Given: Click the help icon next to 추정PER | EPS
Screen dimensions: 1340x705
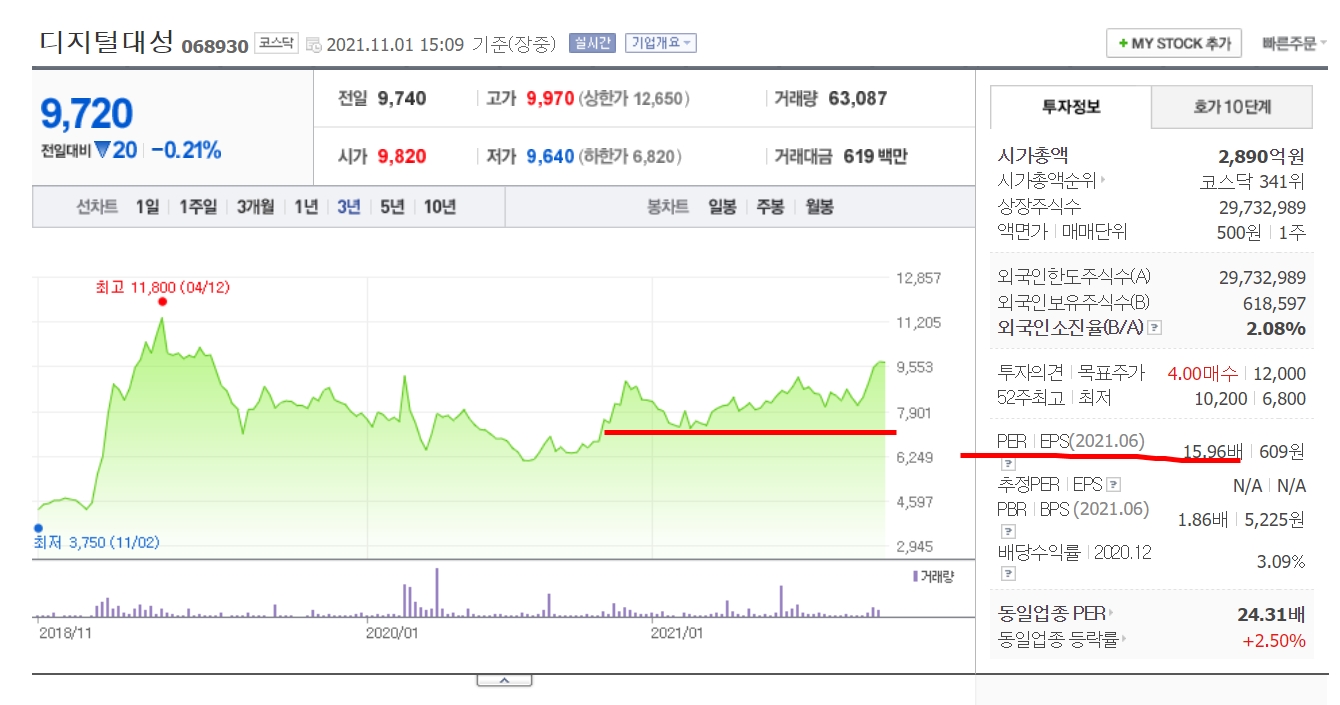Looking at the screenshot, I should (1114, 485).
